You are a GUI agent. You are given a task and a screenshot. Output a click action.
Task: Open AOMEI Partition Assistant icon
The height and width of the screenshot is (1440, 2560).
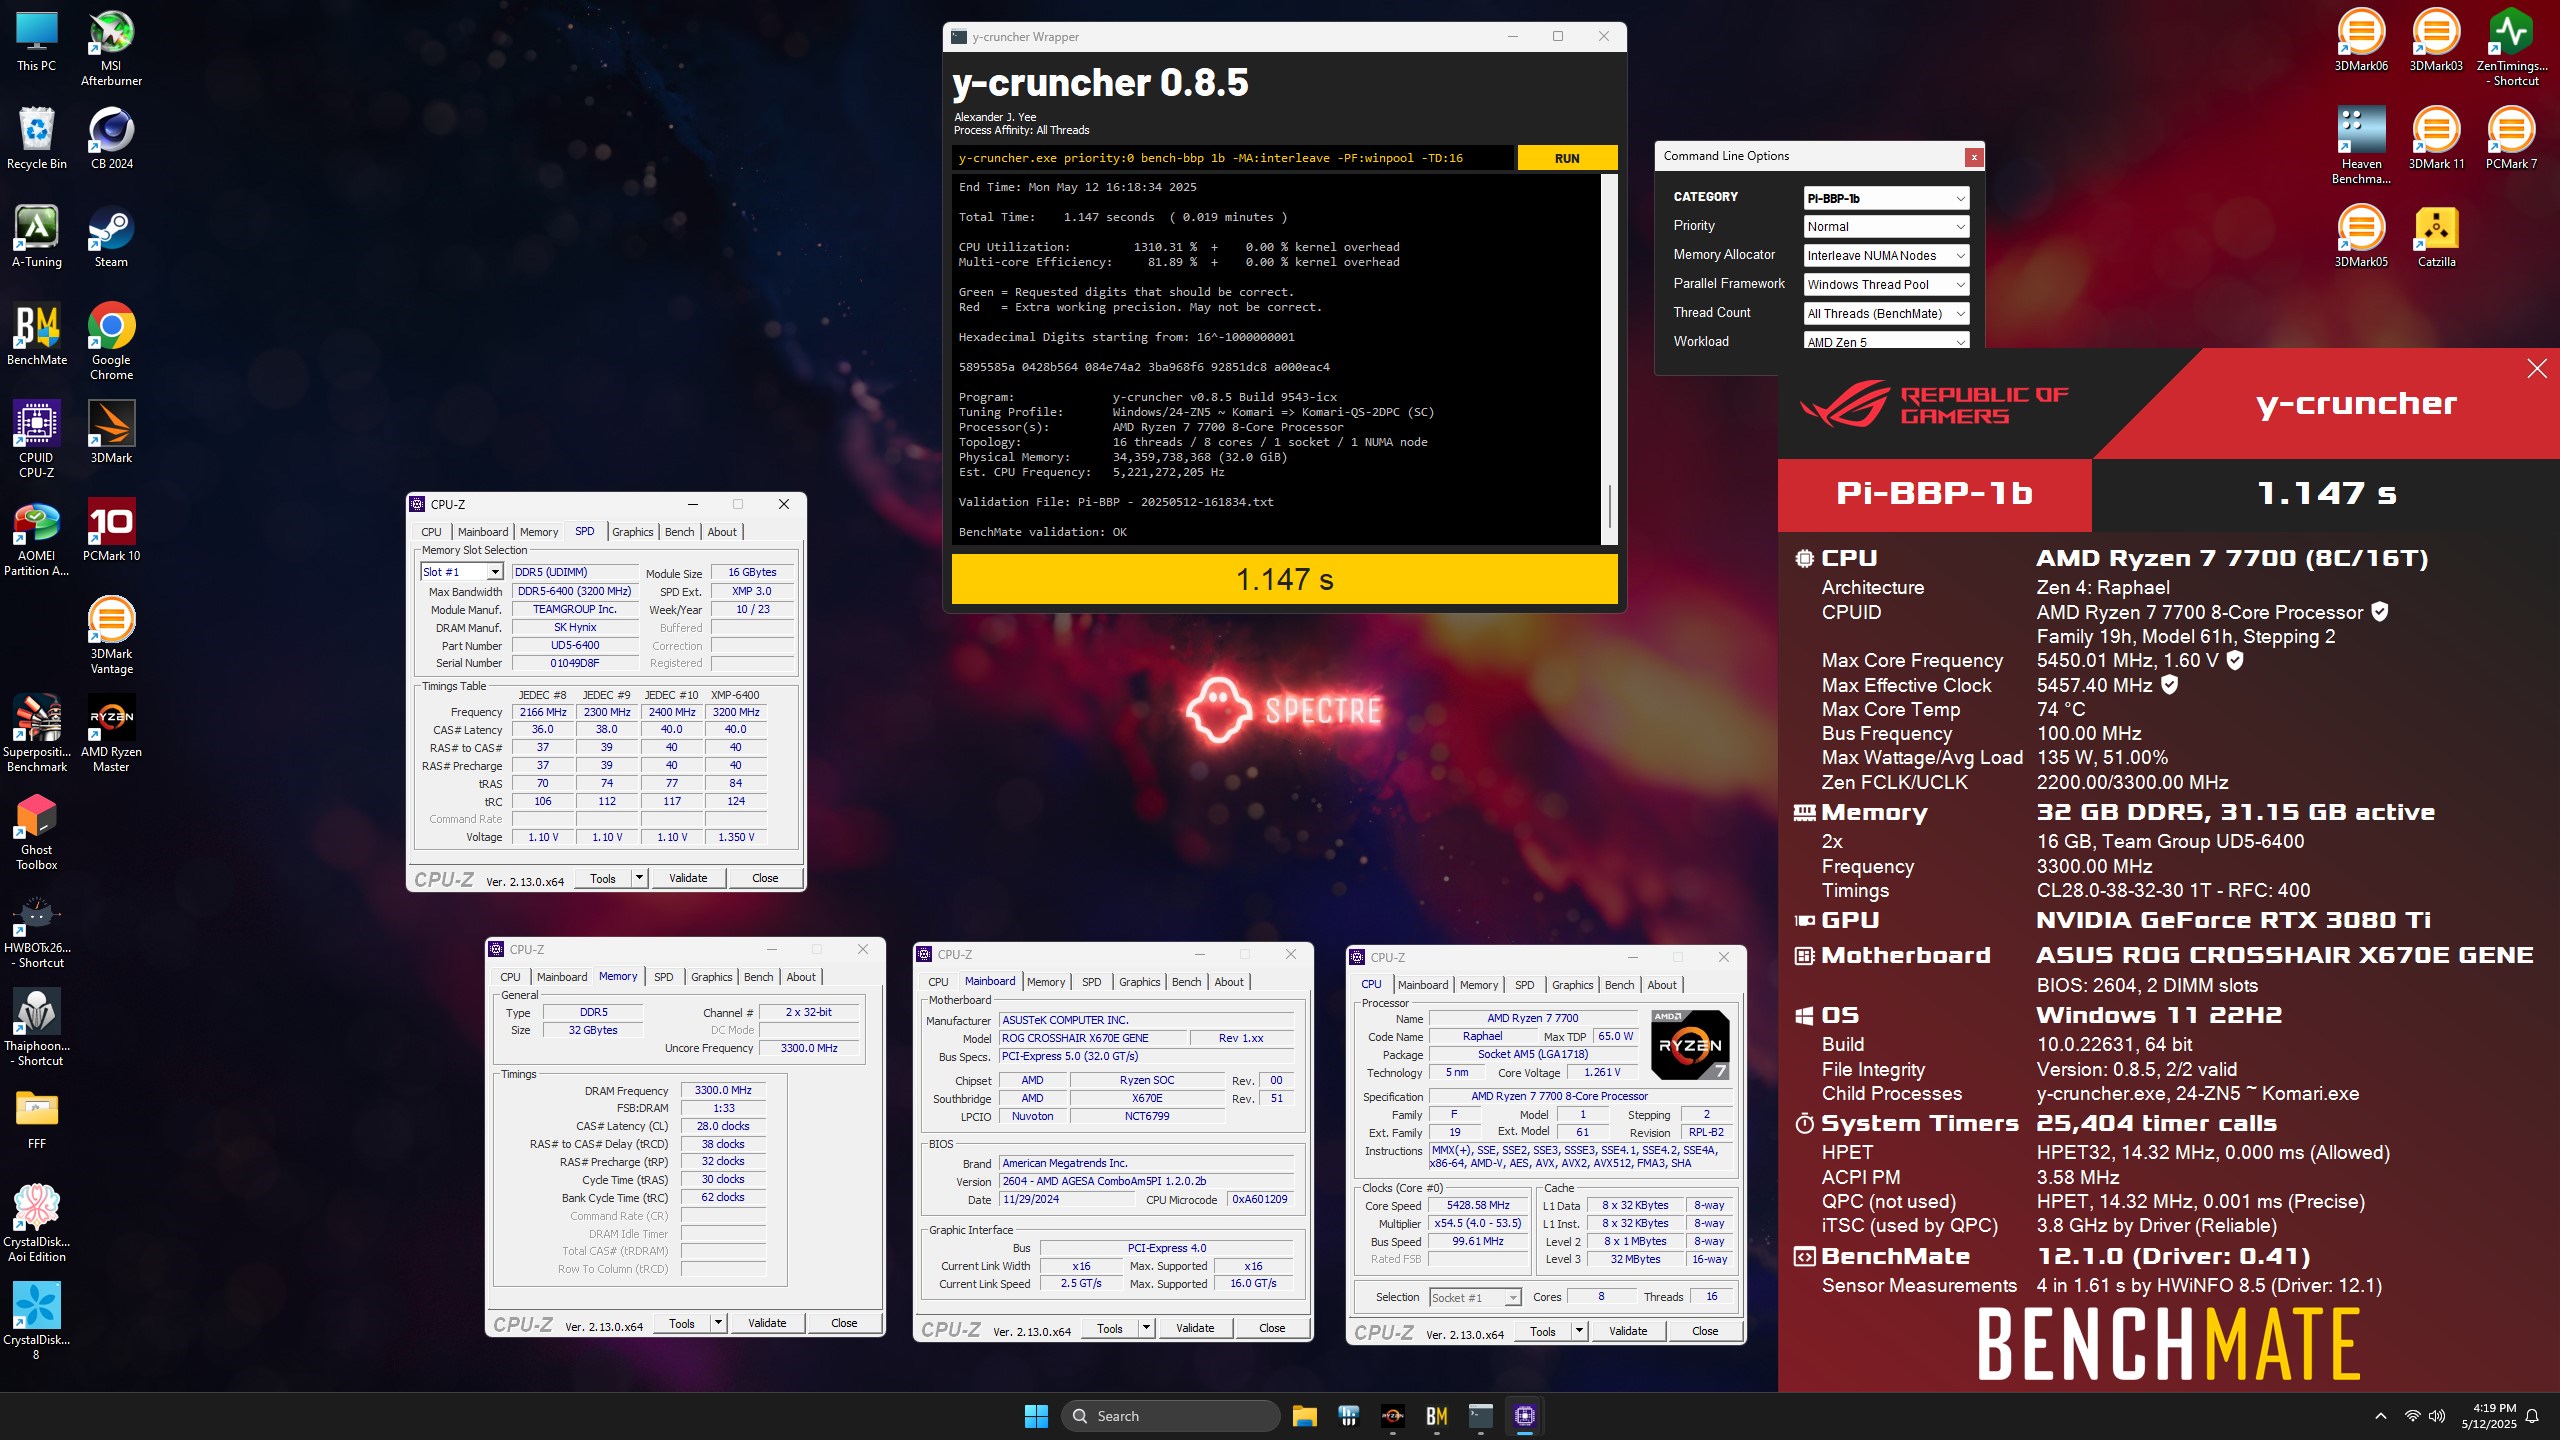point(36,537)
